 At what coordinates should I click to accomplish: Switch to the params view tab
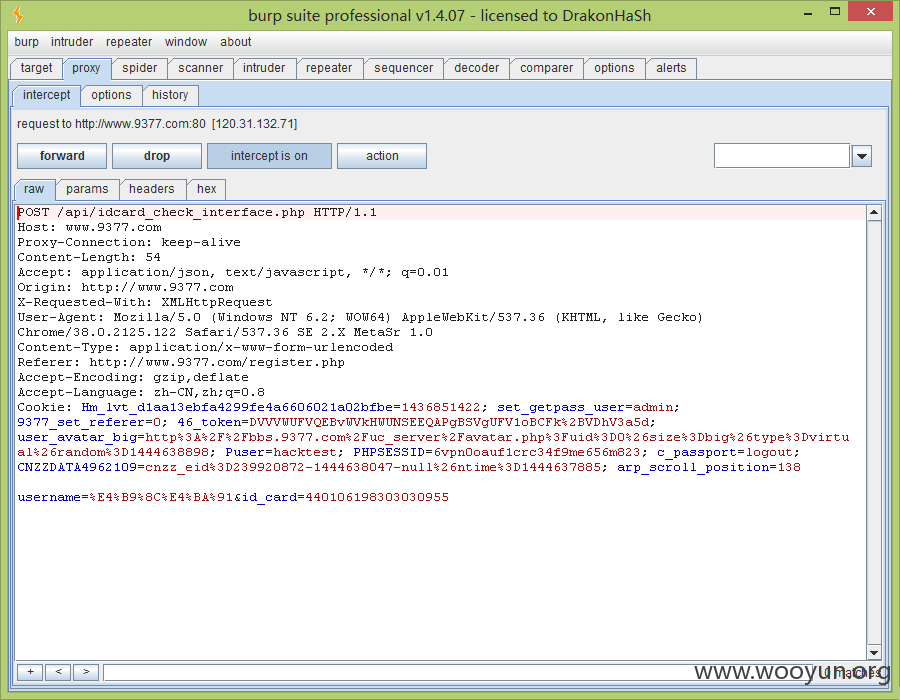coord(87,189)
